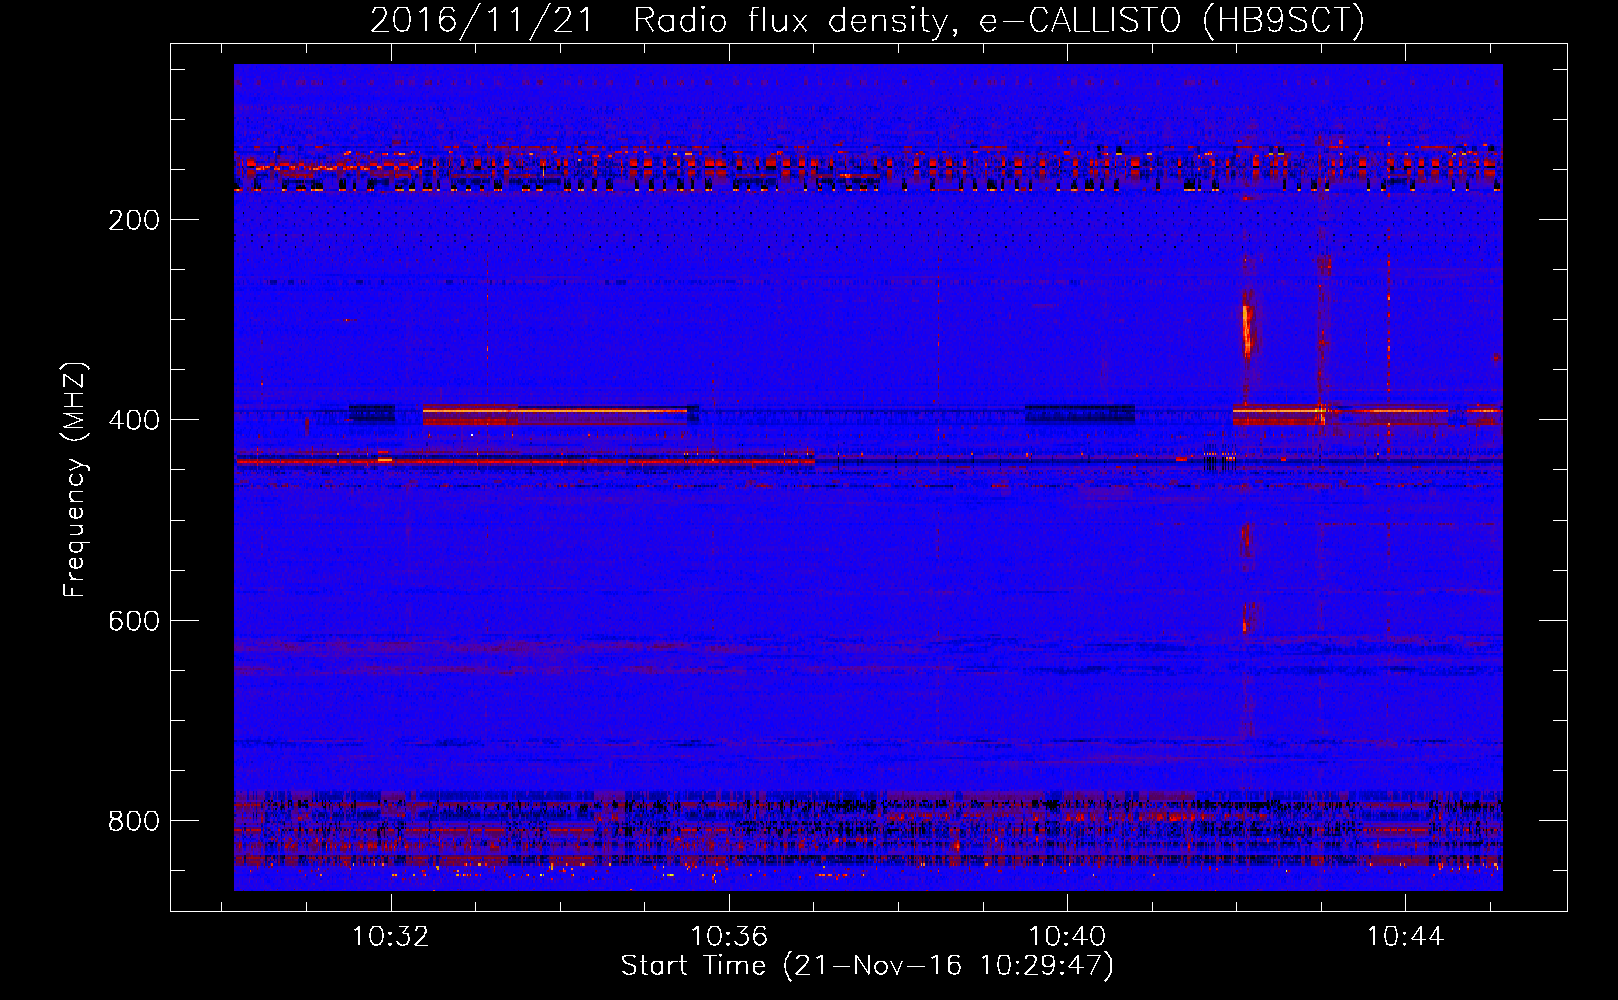1618x1000 pixels.
Task: Click the 10:44 time tick label
Action: point(1405,936)
